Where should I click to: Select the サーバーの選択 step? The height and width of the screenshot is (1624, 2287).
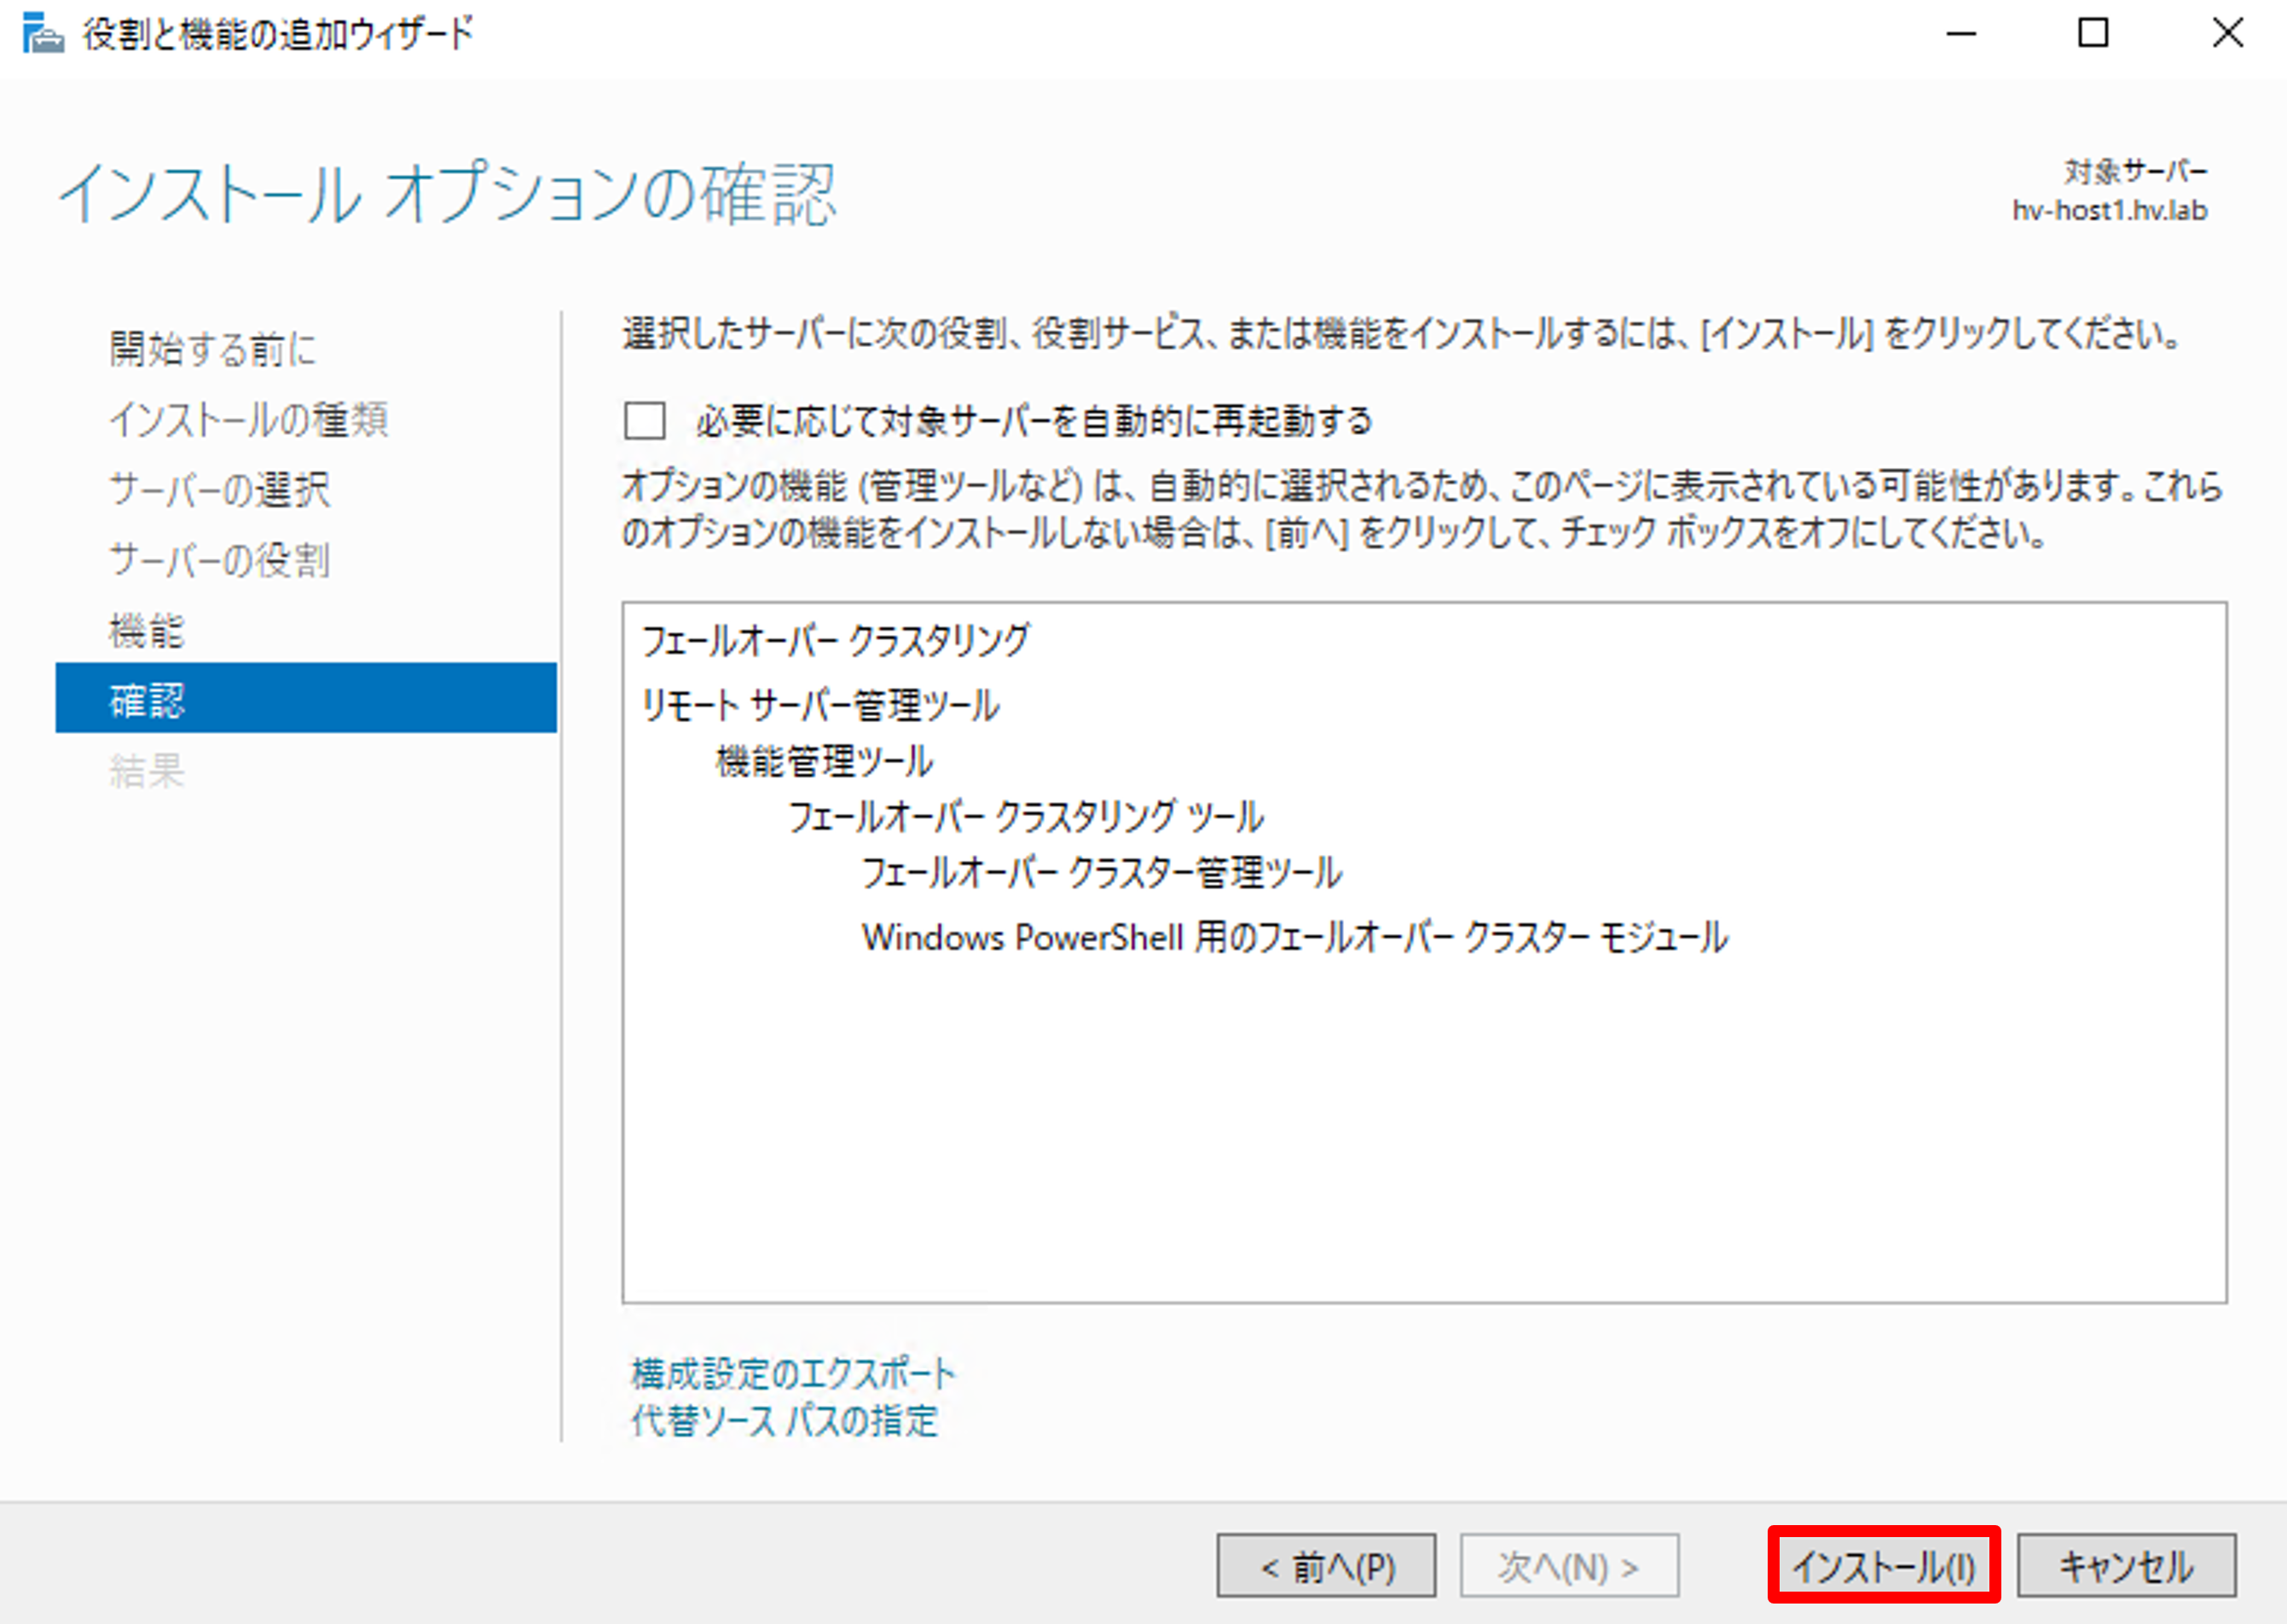coord(219,489)
